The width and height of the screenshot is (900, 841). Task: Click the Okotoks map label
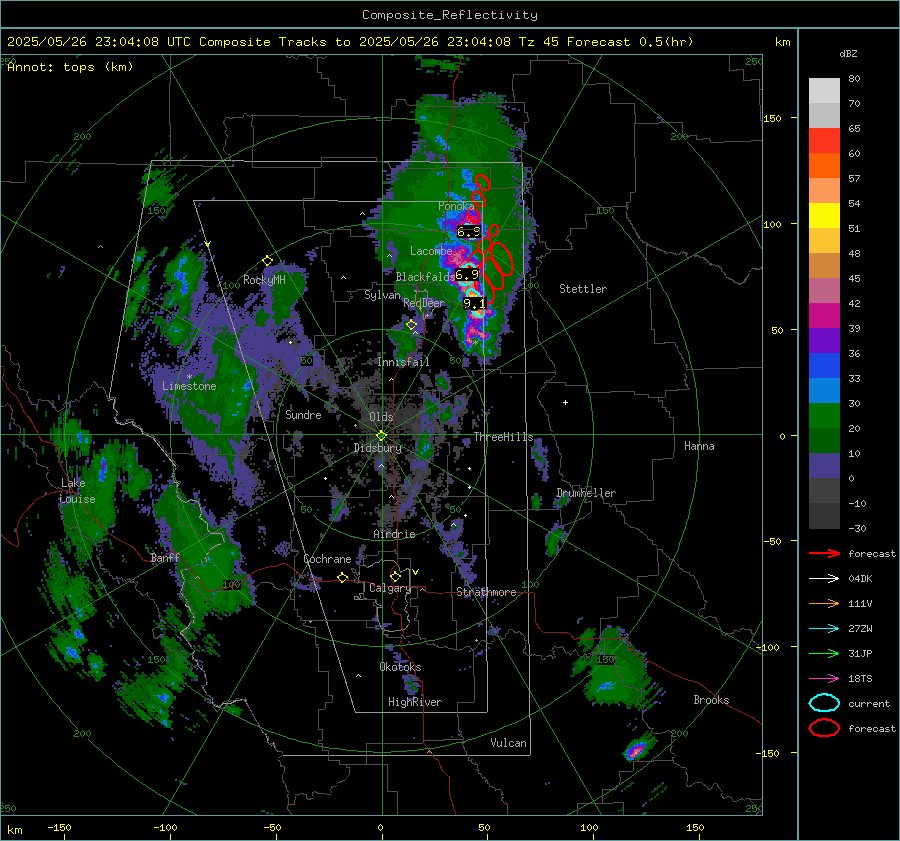pos(400,667)
